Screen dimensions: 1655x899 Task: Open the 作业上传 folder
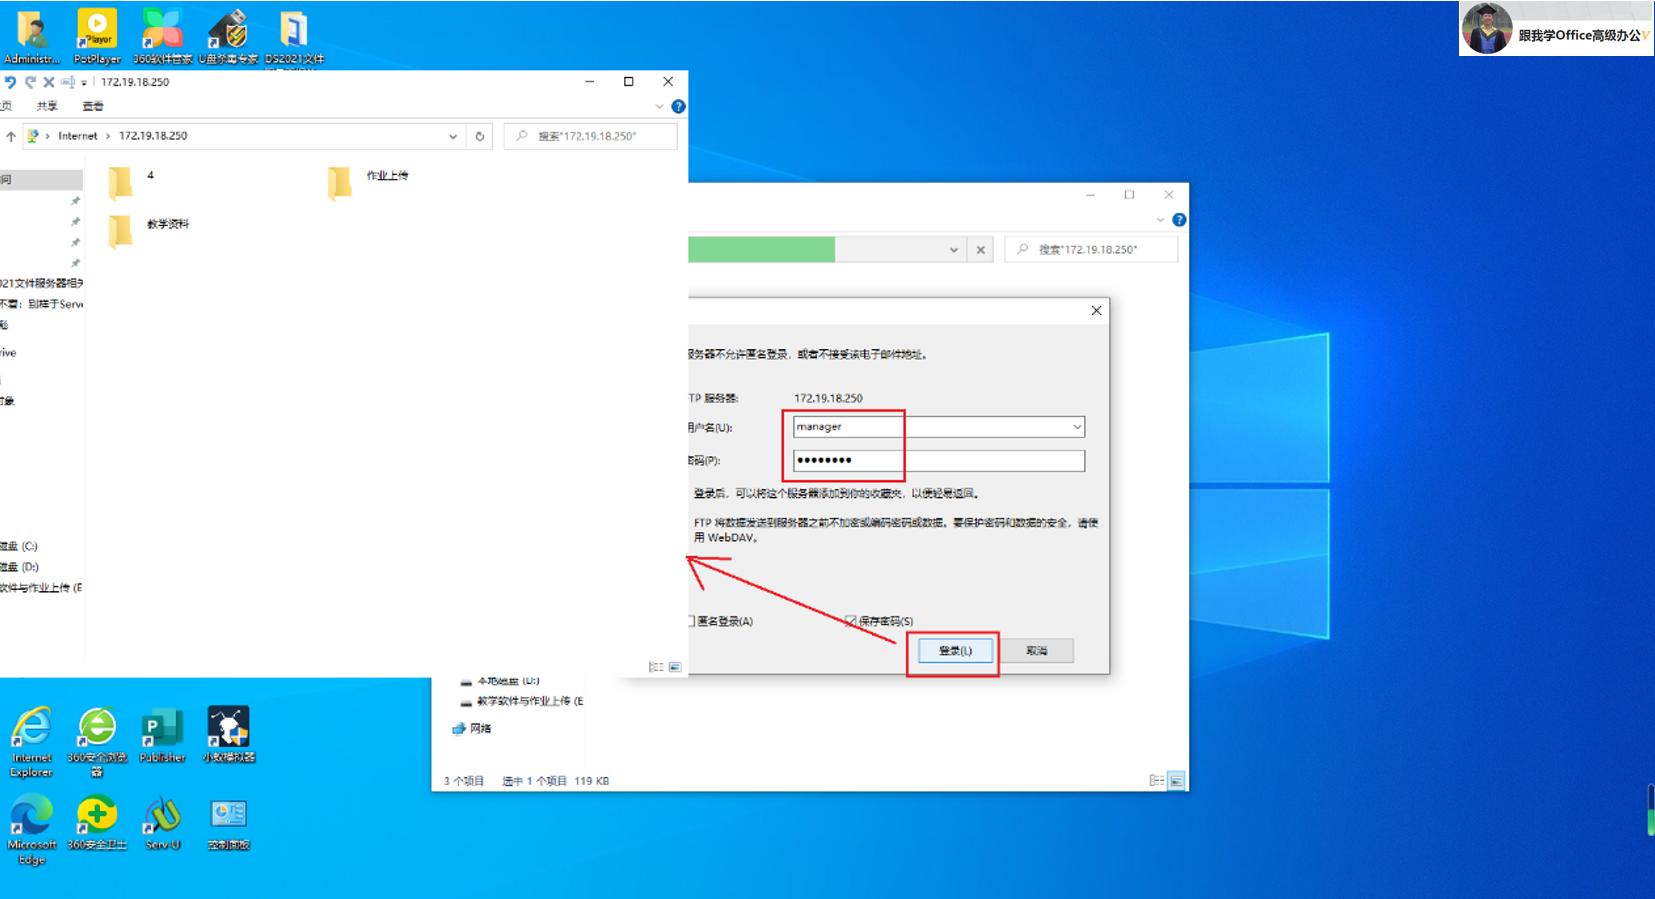click(x=368, y=180)
